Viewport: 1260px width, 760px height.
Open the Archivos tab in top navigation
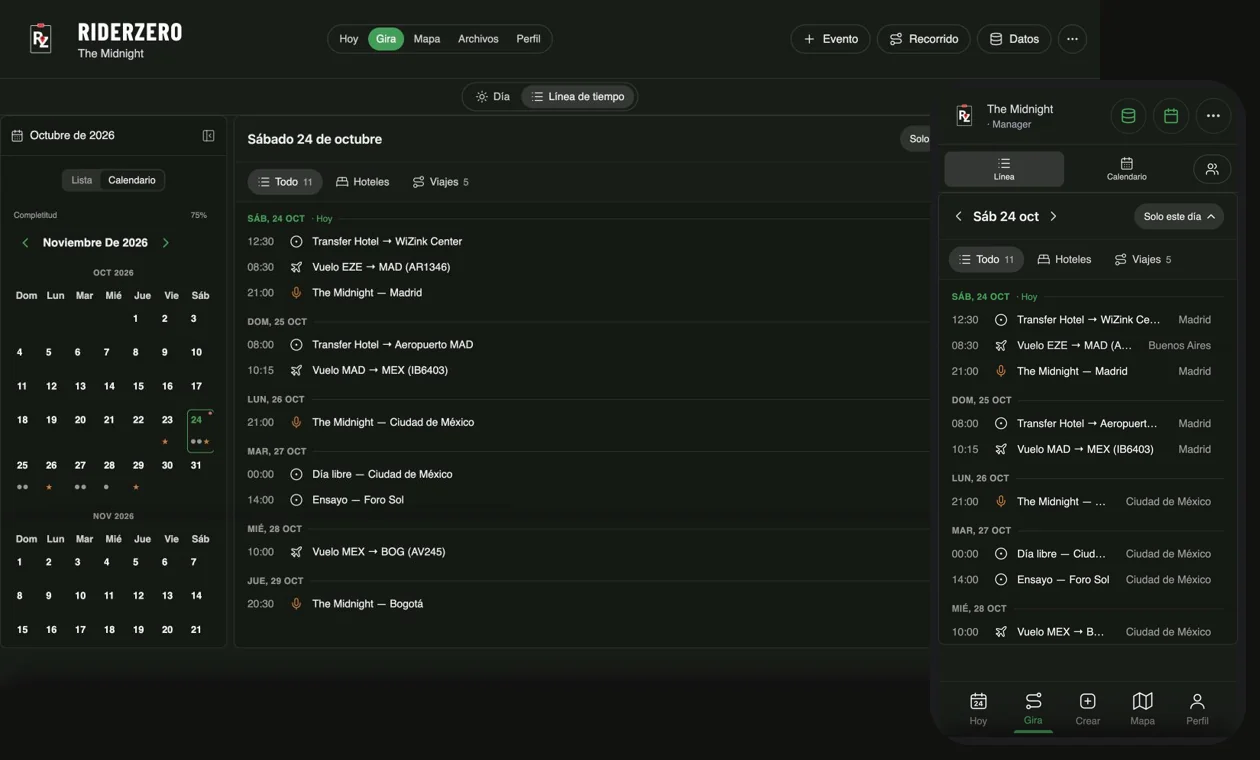tap(478, 39)
